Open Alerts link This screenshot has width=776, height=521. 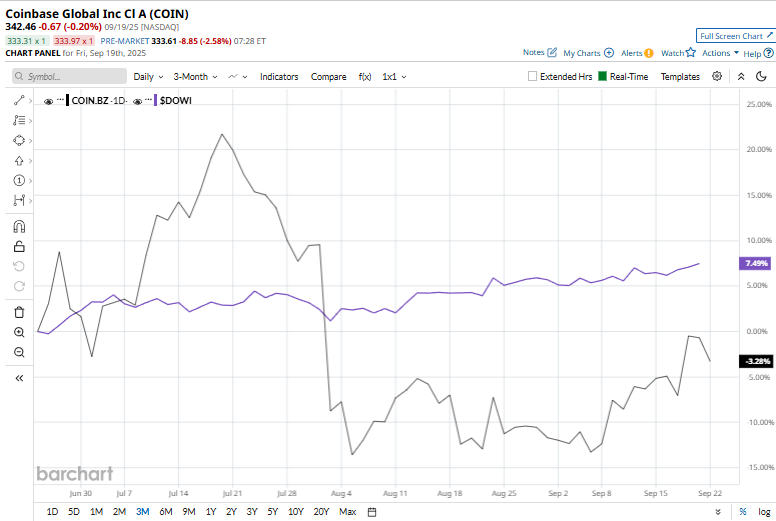[x=637, y=53]
